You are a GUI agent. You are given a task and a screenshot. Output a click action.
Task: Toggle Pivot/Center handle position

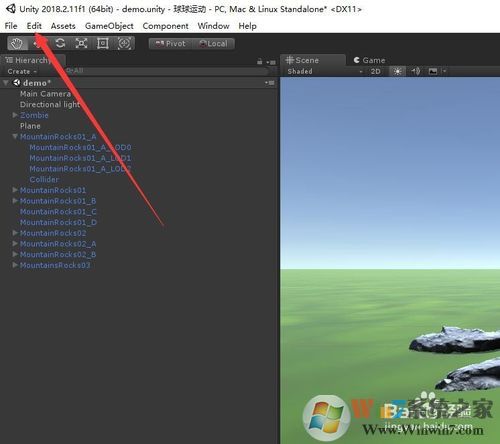coord(170,44)
